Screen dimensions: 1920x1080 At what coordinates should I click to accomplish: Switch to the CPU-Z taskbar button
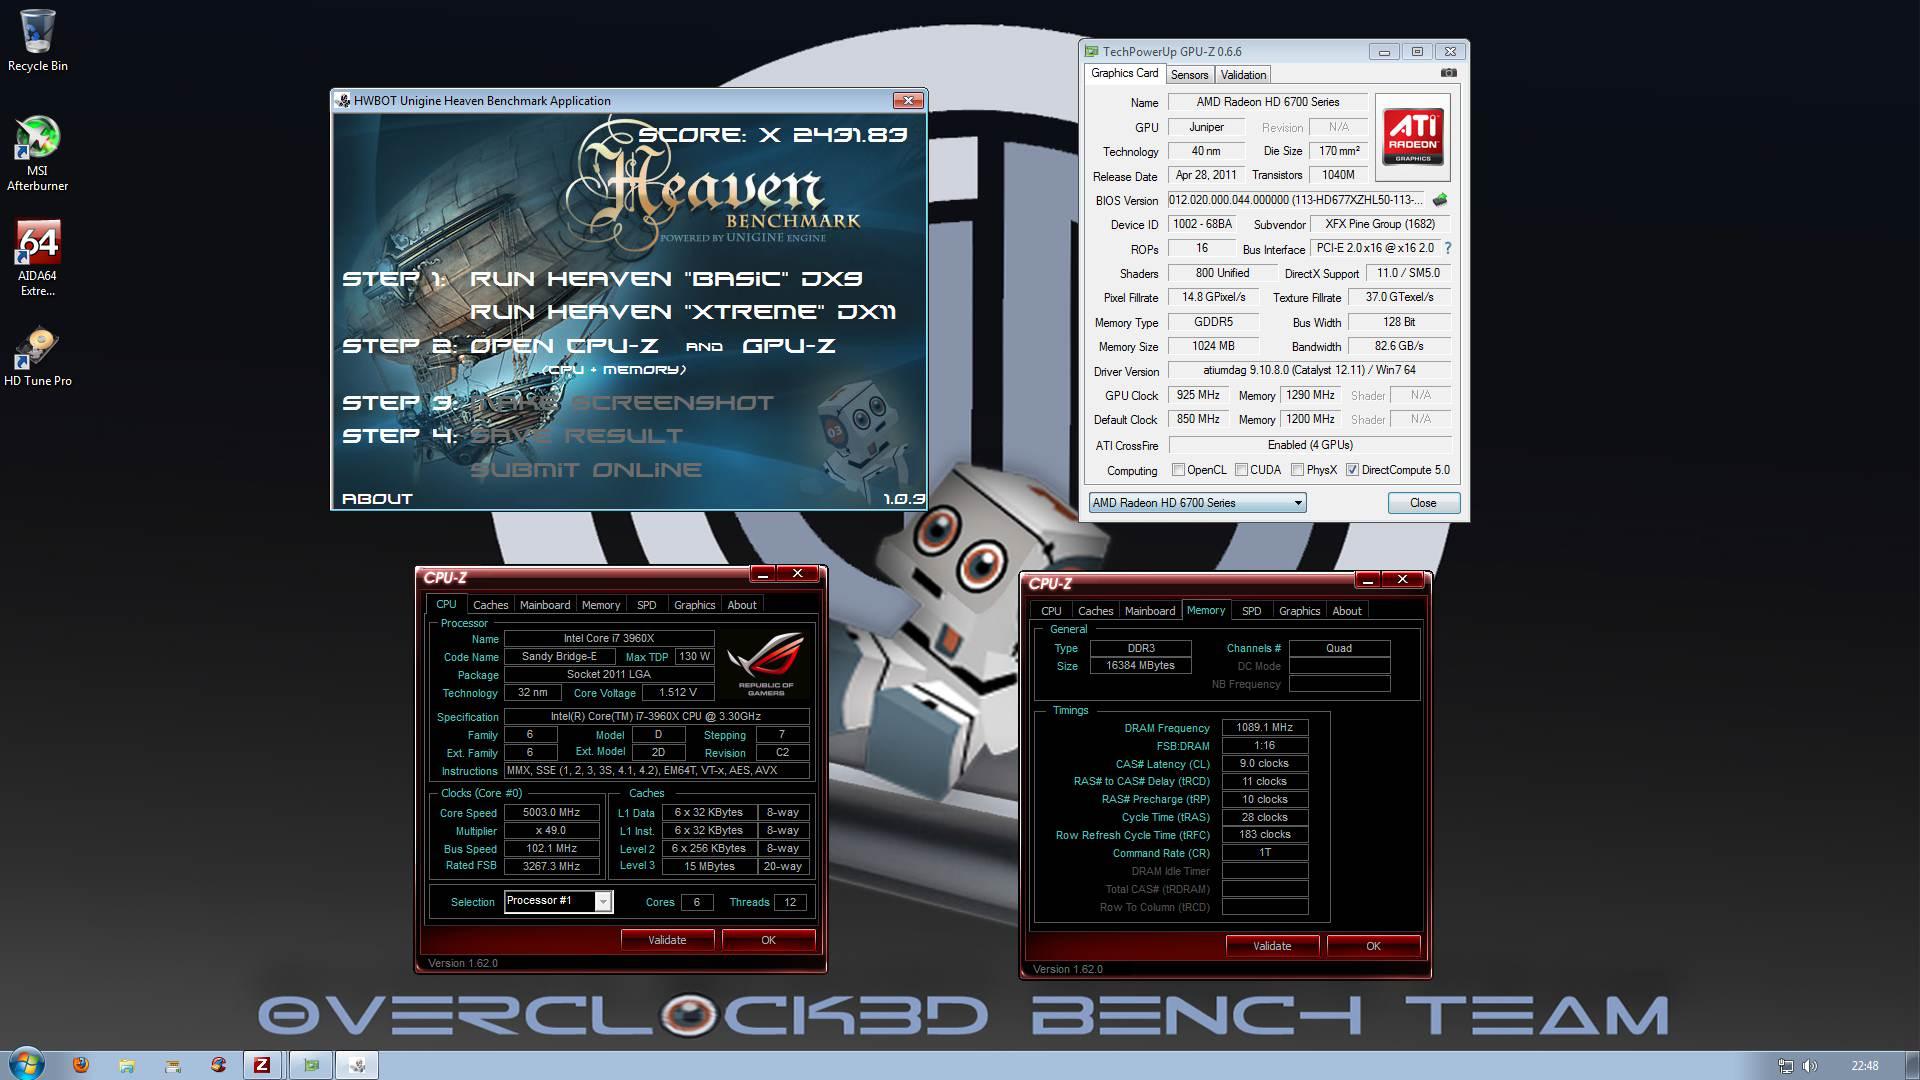click(x=262, y=1065)
